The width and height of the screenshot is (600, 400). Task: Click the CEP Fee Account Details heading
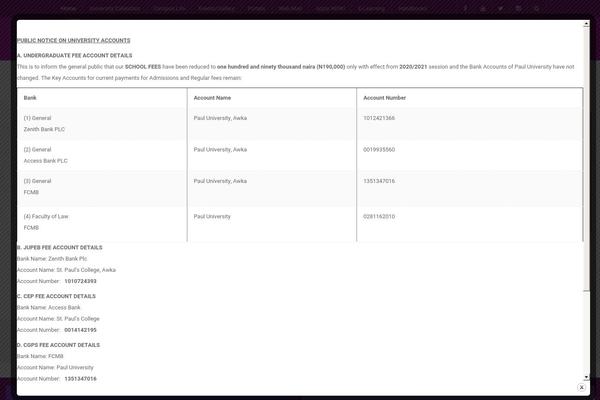pyautogui.click(x=56, y=296)
